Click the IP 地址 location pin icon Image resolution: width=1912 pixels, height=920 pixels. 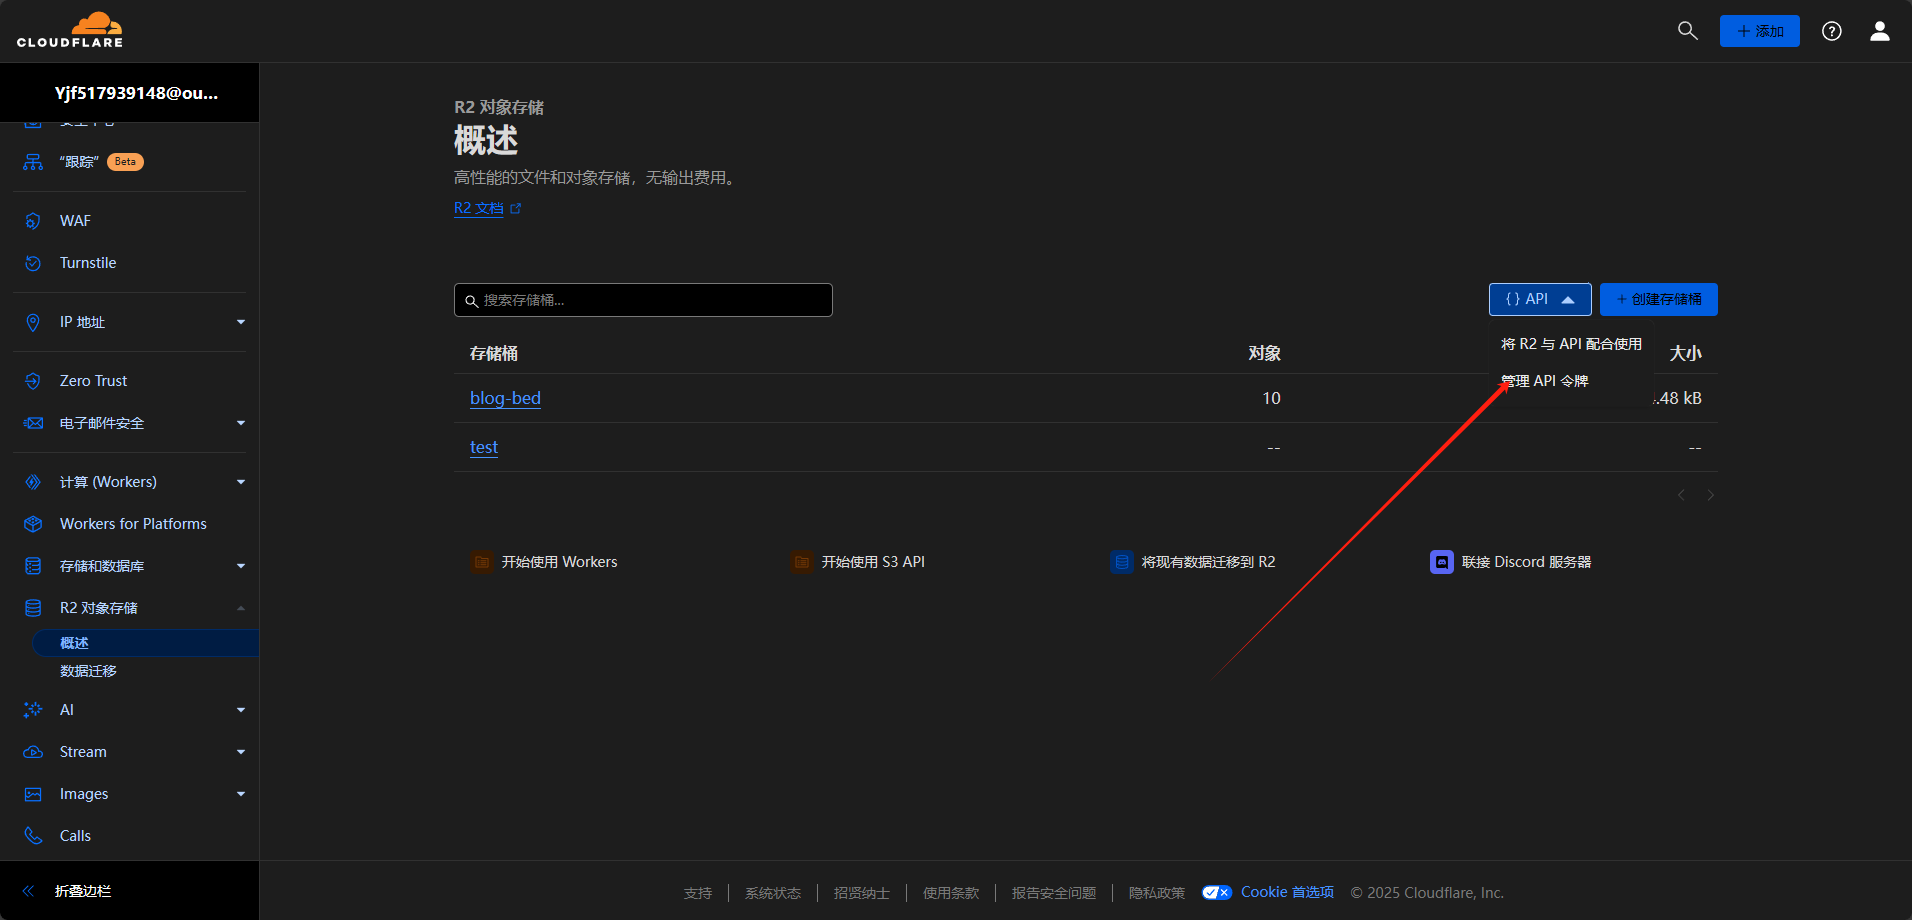[x=33, y=322]
